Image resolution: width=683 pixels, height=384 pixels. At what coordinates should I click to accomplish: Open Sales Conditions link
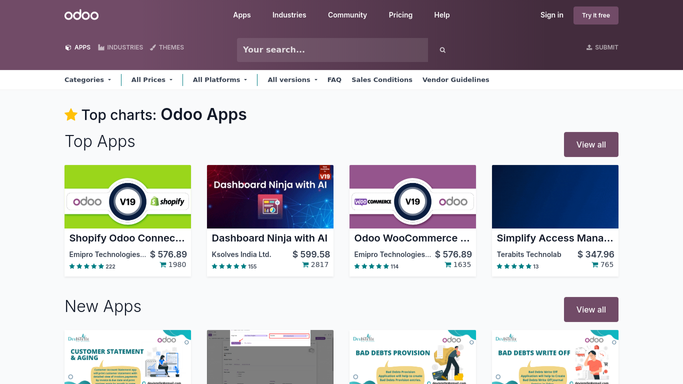(382, 80)
